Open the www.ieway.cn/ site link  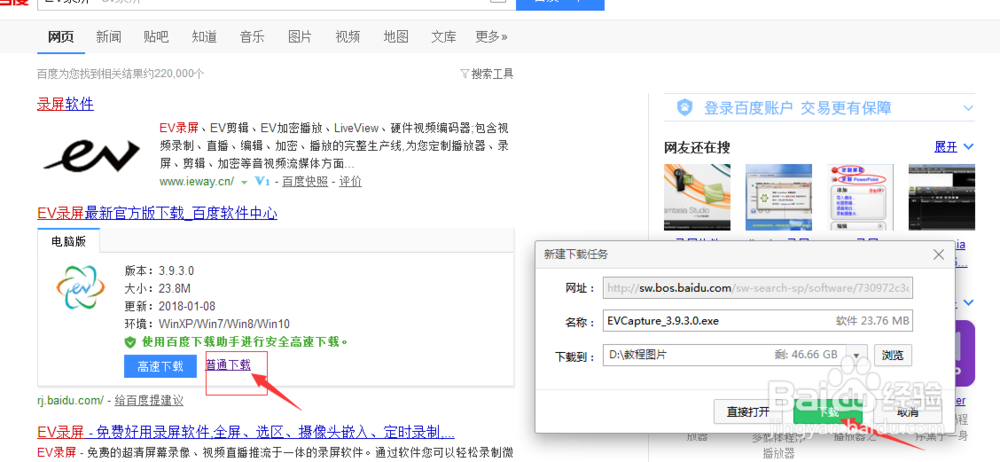click(x=196, y=181)
